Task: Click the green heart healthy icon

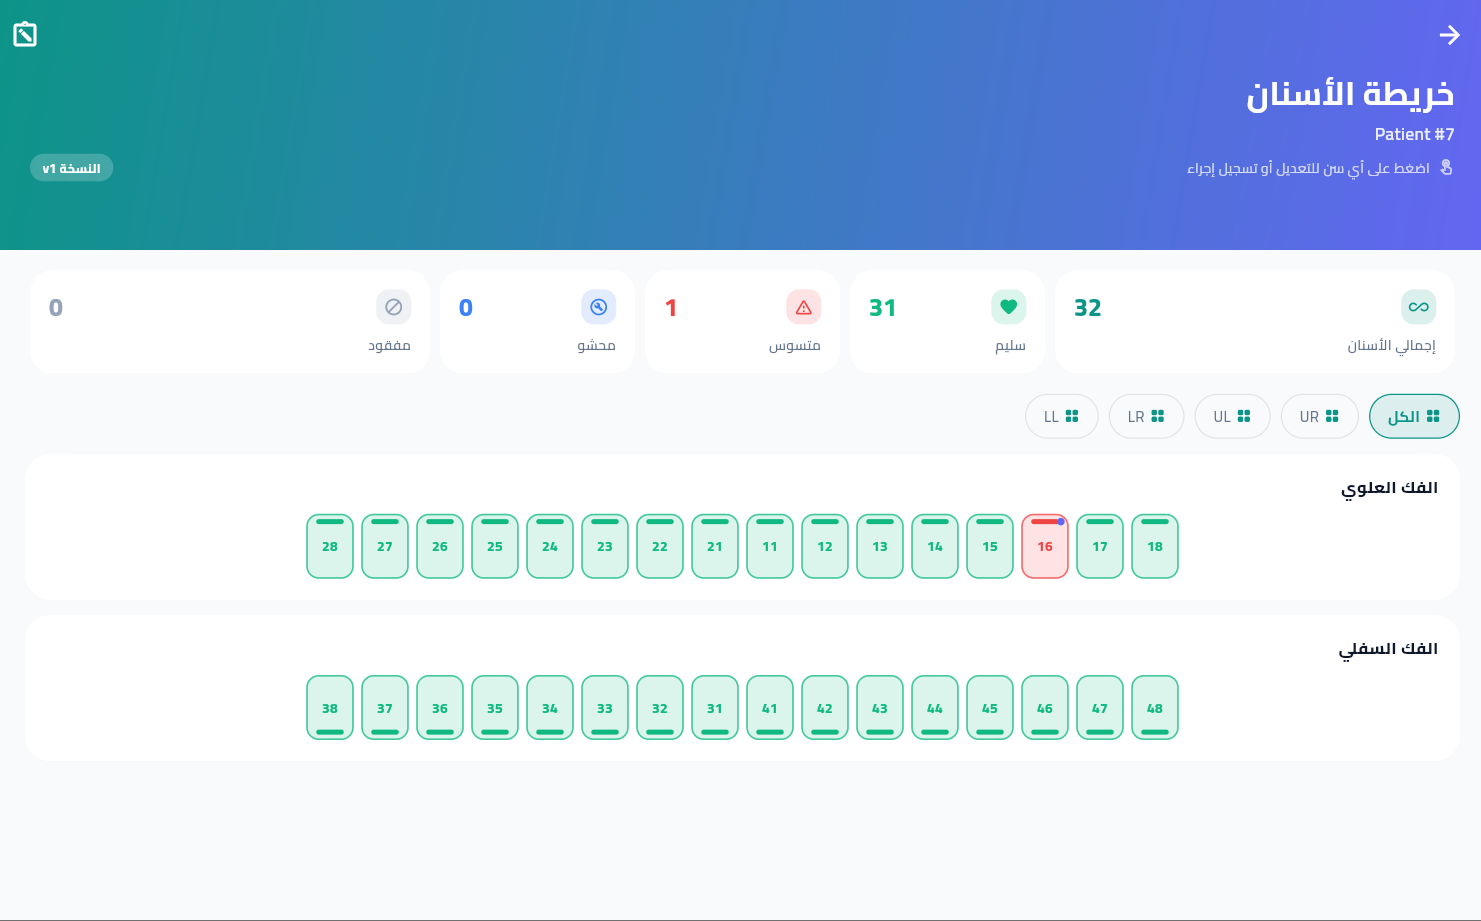Action: pyautogui.click(x=1008, y=307)
